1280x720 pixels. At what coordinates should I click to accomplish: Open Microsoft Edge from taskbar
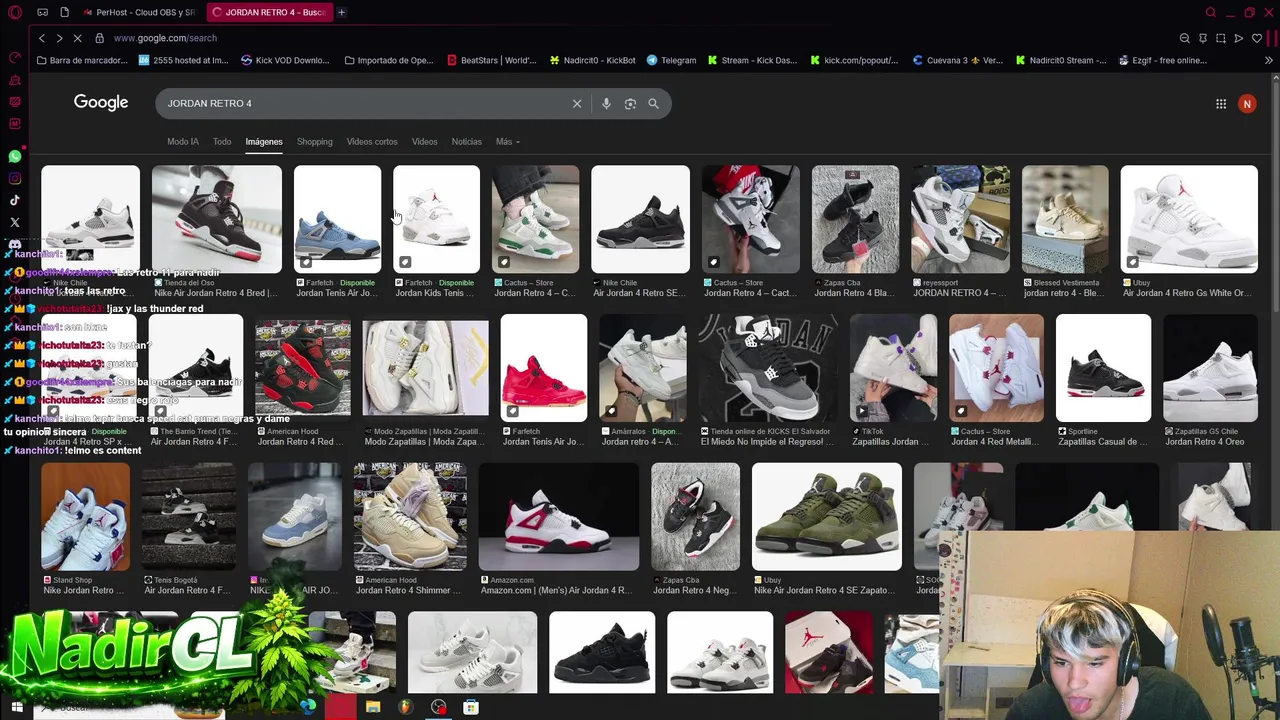[x=308, y=707]
